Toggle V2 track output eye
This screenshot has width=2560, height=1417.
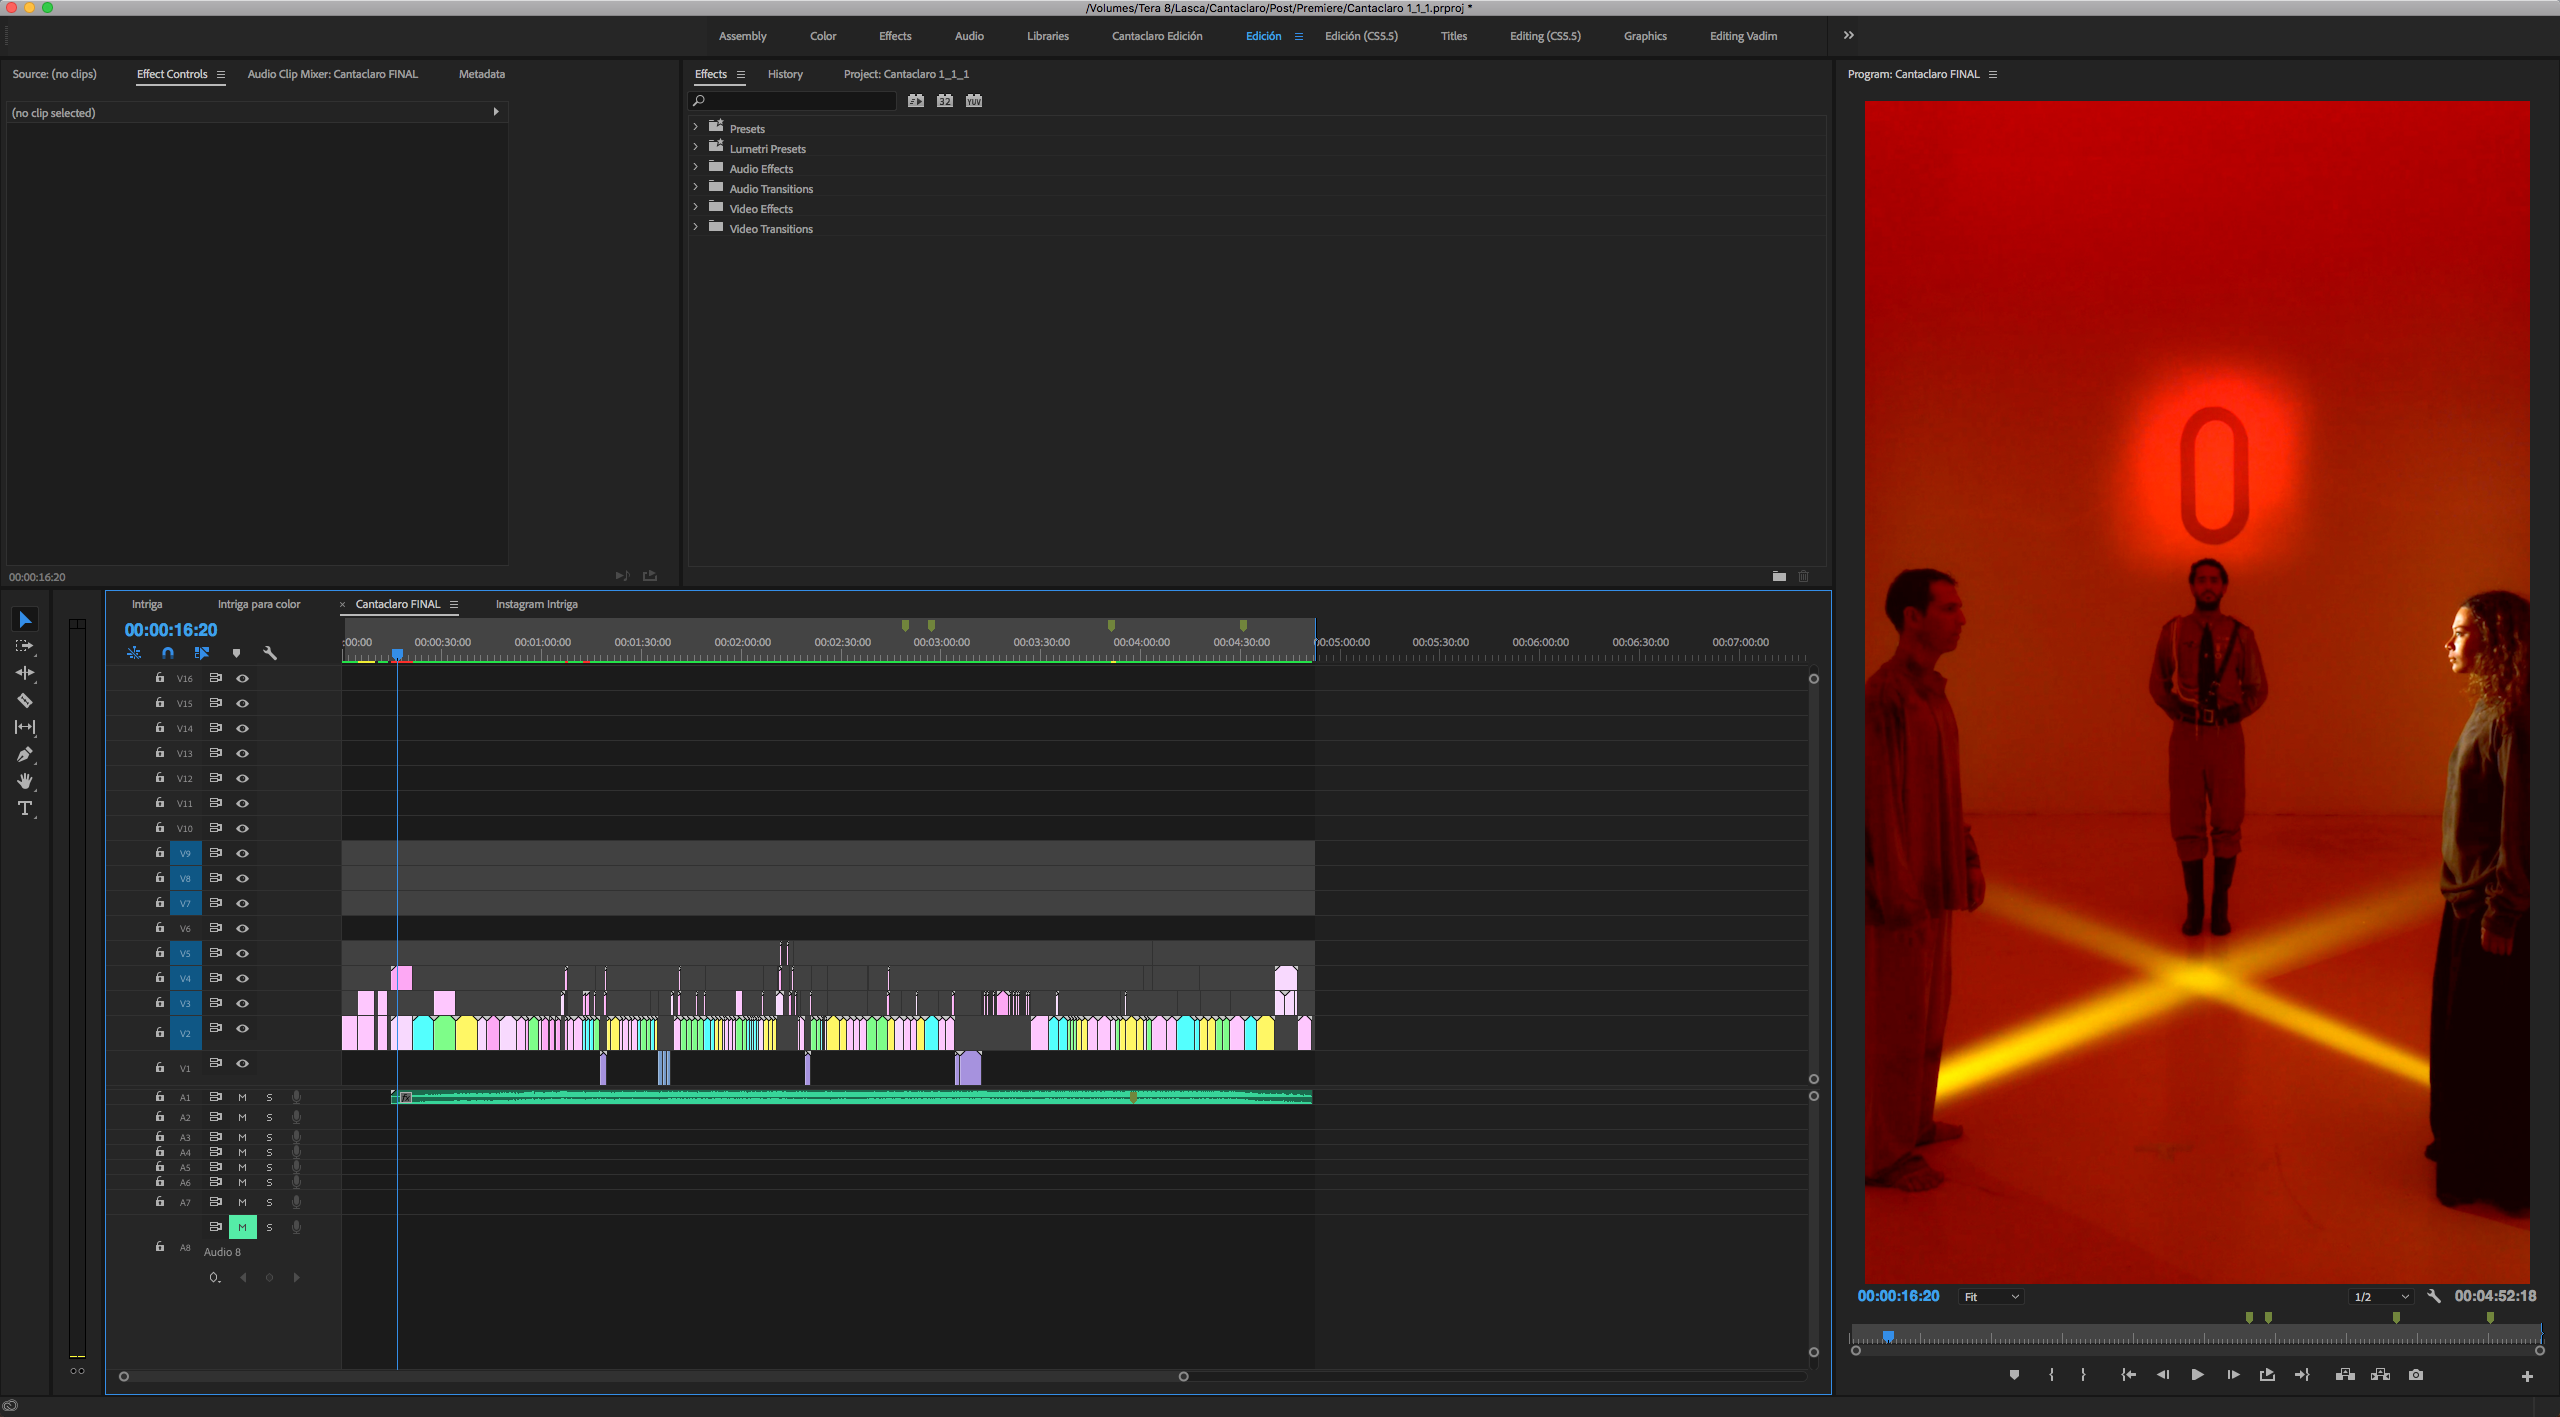242,1028
